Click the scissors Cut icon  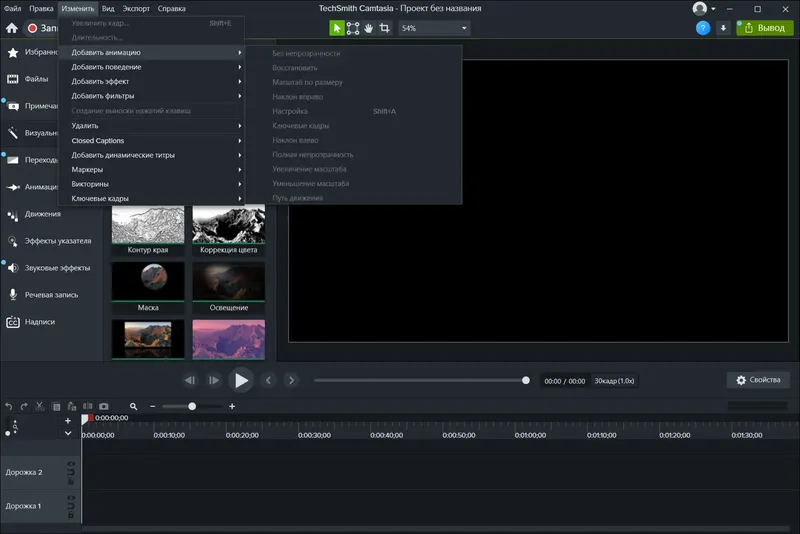point(40,406)
